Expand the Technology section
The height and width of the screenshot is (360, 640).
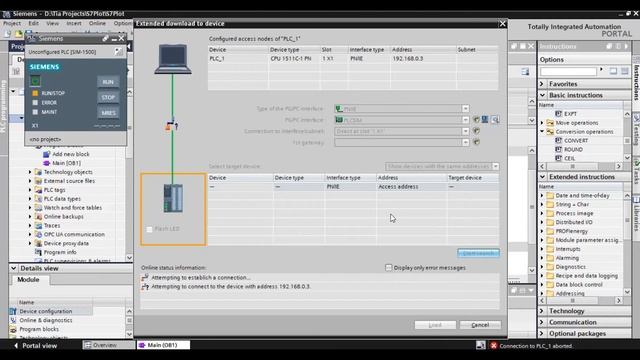542,311
